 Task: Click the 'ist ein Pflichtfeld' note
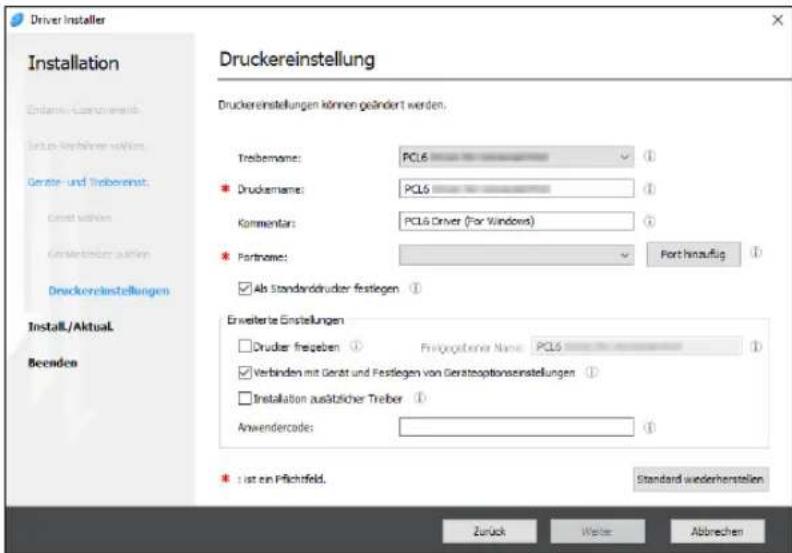coord(282,479)
